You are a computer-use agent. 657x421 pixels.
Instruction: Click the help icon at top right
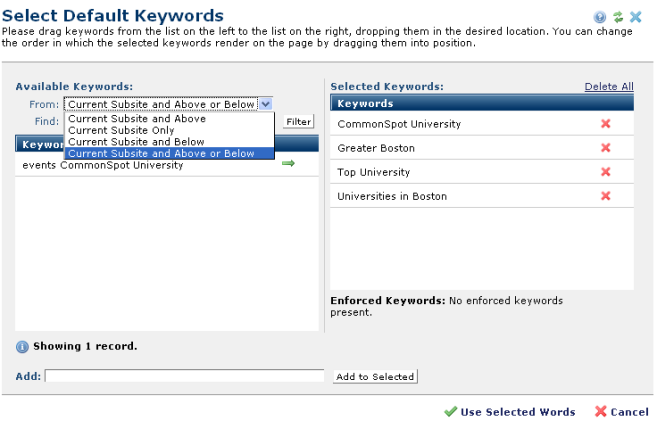[x=600, y=17]
